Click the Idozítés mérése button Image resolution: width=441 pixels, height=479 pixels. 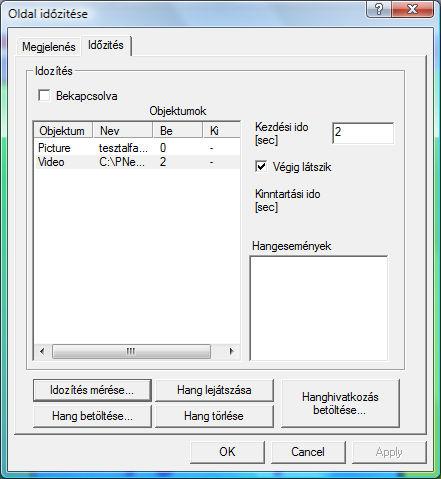click(92, 390)
